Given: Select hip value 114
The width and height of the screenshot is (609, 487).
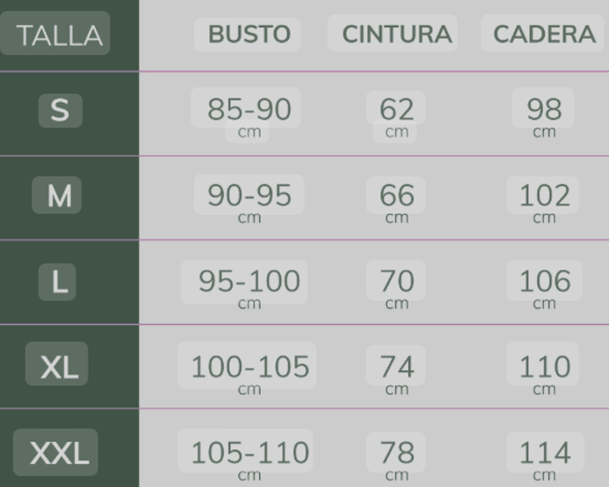Looking at the screenshot, I should 544,453.
